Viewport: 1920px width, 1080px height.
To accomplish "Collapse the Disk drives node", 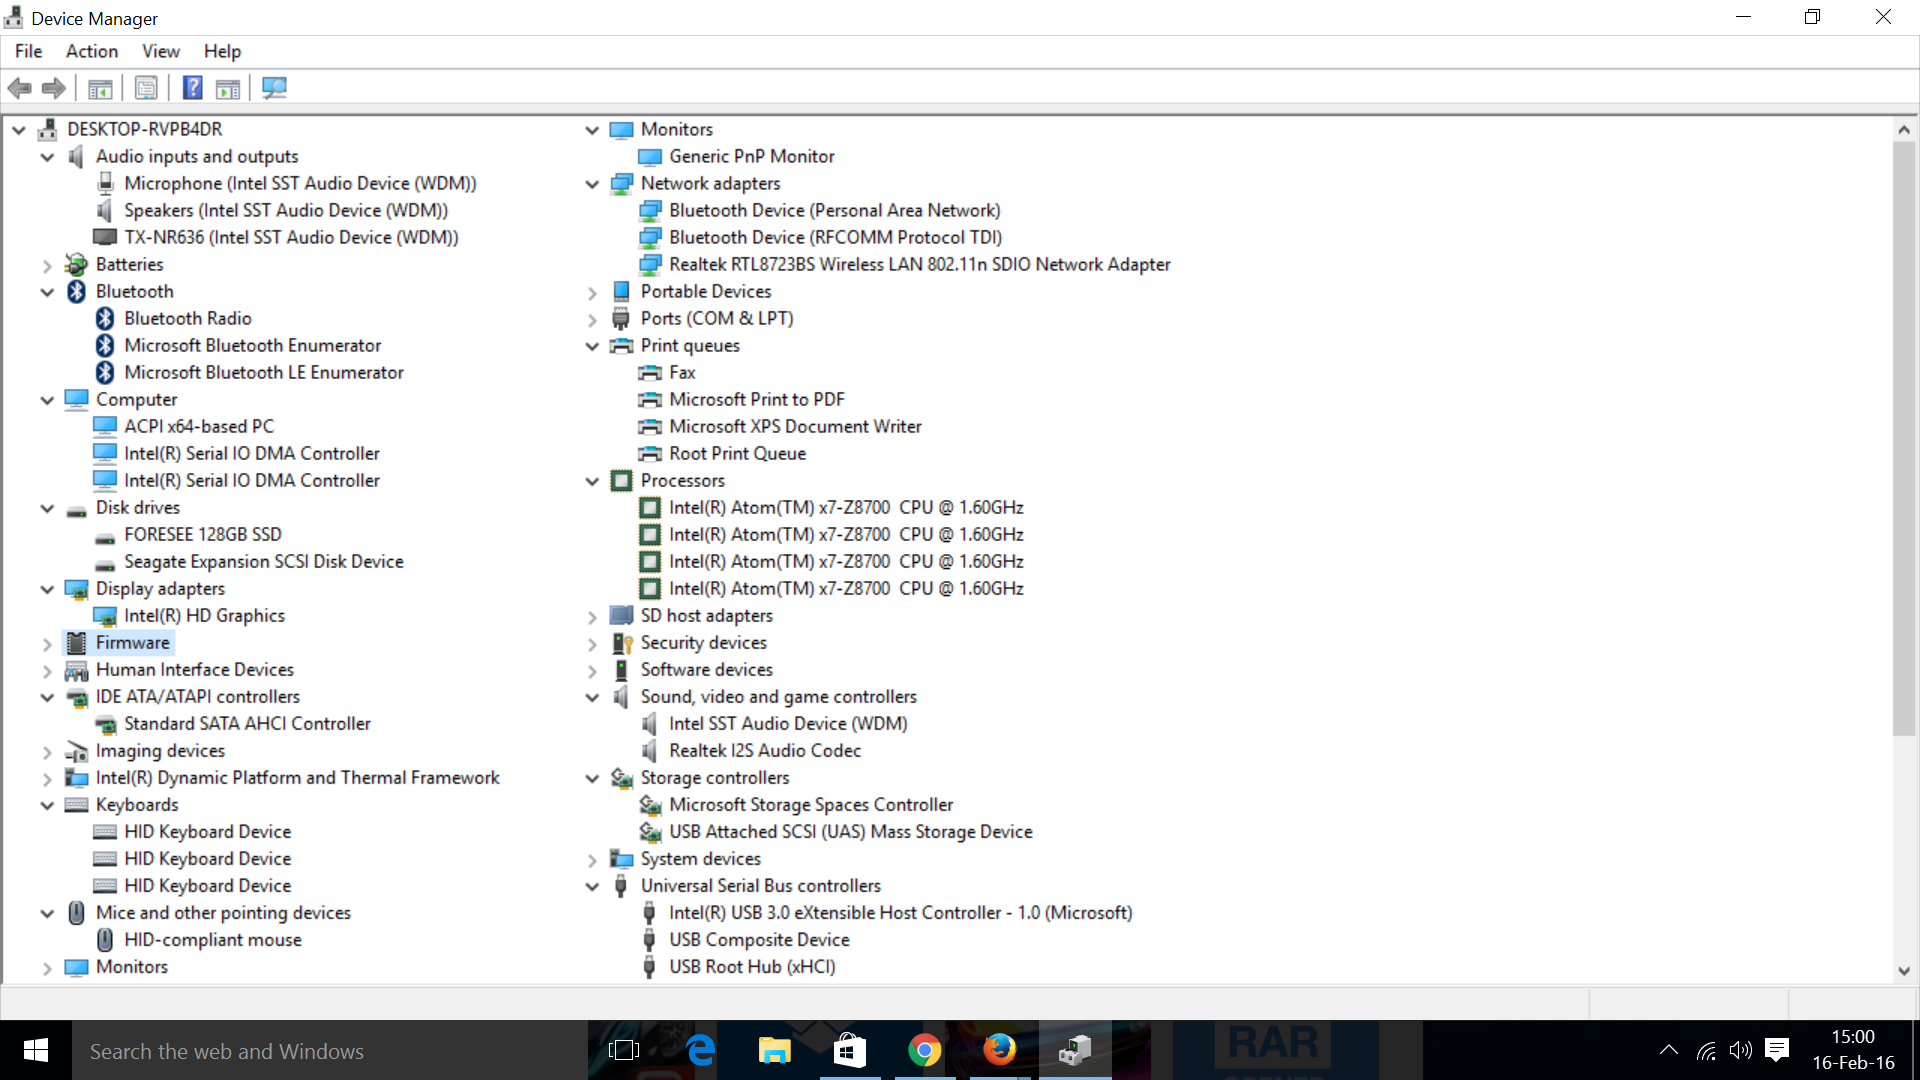I will pyautogui.click(x=47, y=508).
